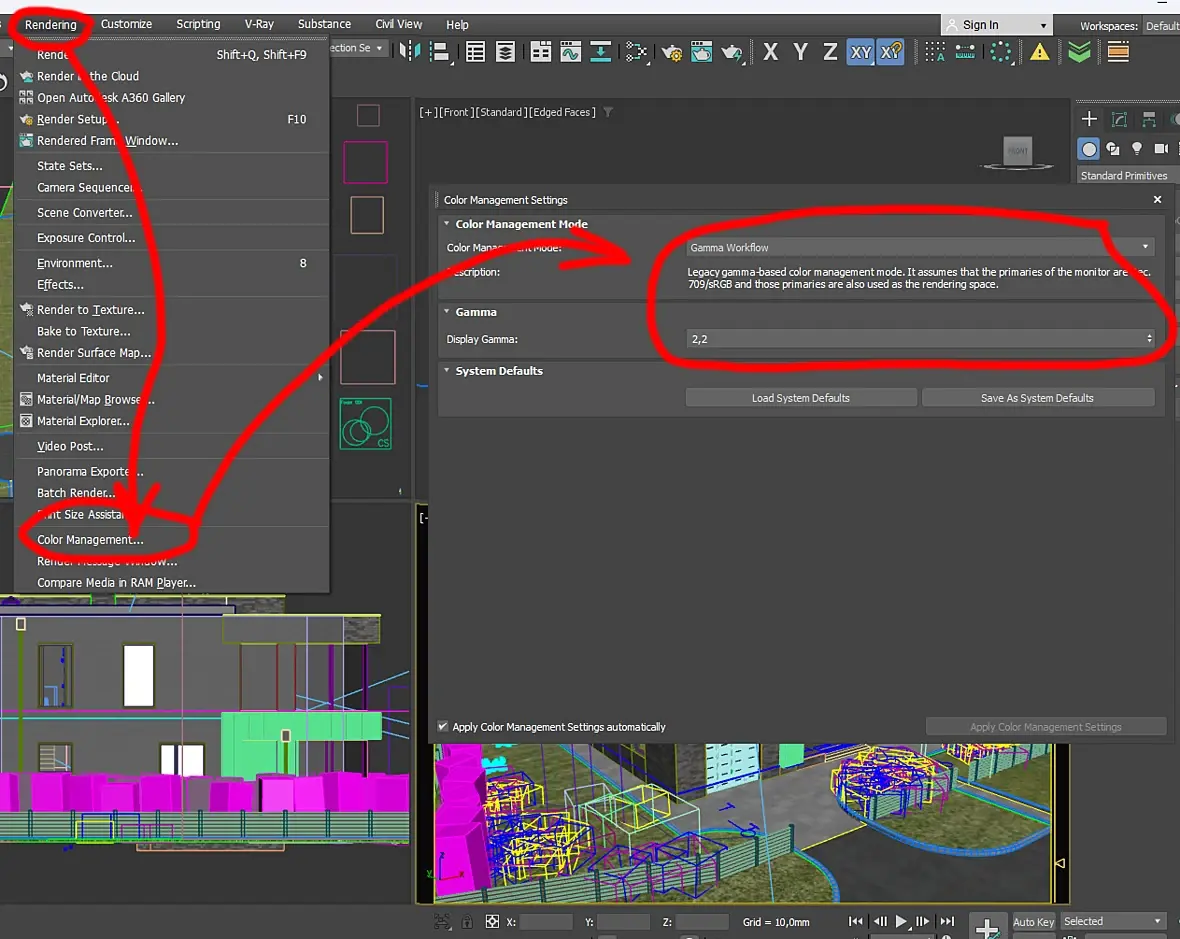Image resolution: width=1180 pixels, height=939 pixels.
Task: Click Load System Defaults button
Action: (x=801, y=397)
